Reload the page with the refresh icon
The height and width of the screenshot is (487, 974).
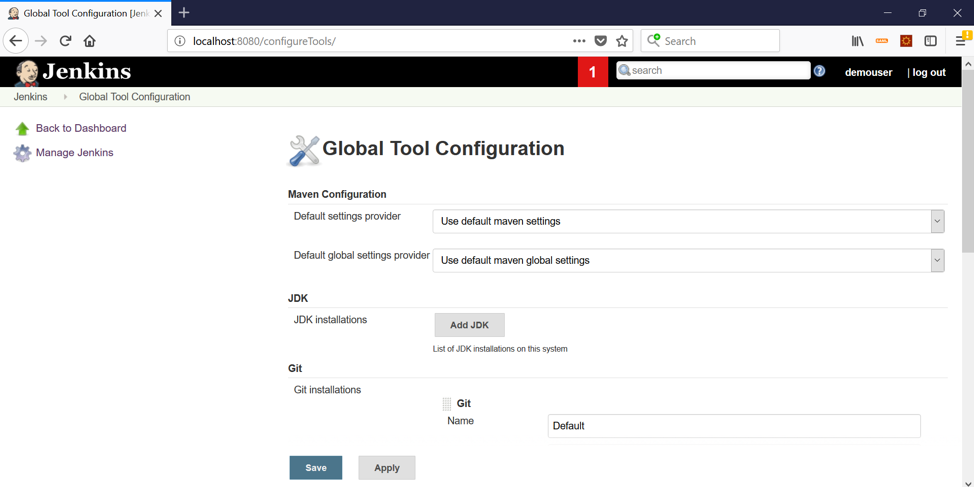[x=65, y=41]
